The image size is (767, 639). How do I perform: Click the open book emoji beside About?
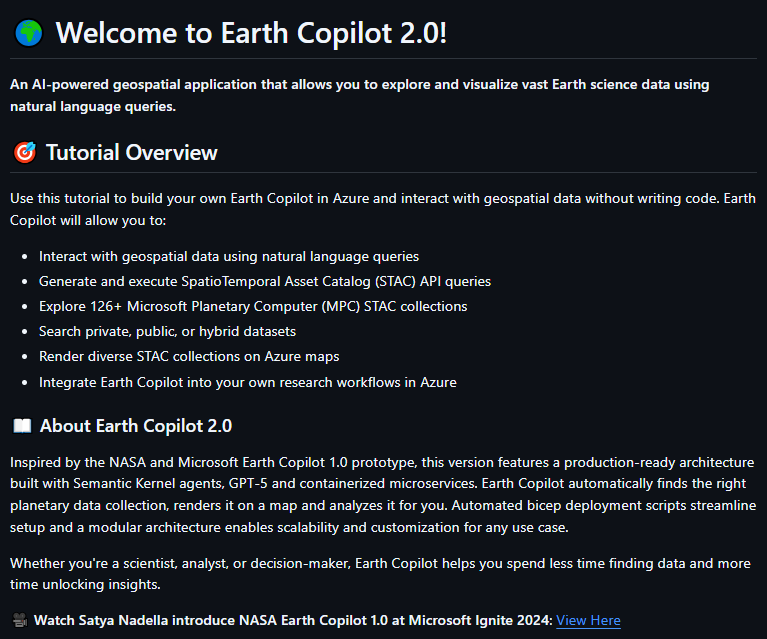pos(22,426)
